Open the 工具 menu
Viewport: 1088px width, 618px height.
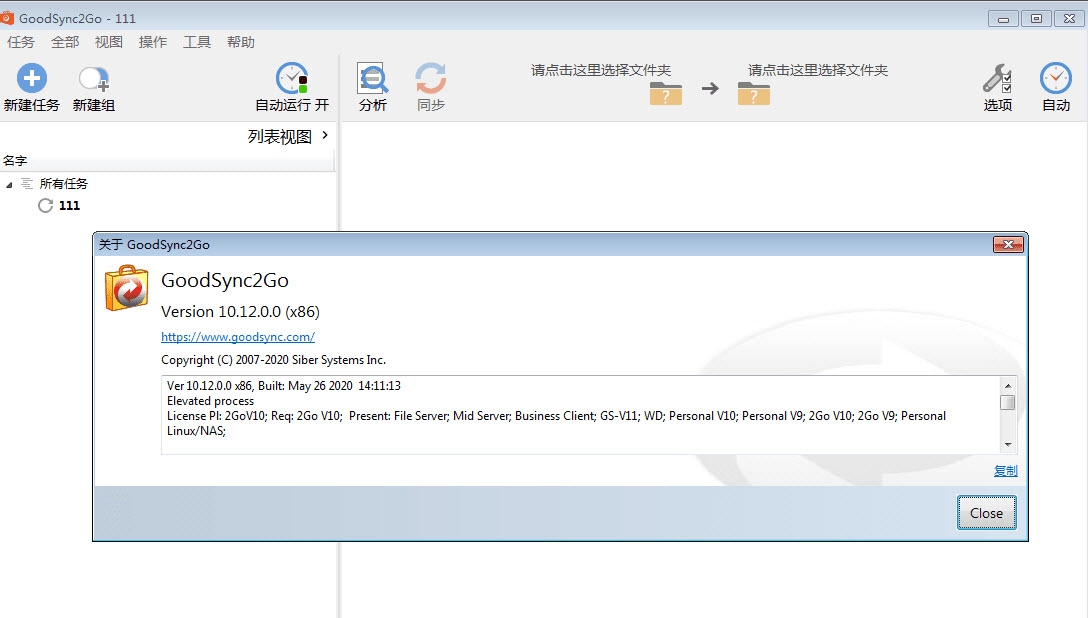pos(197,42)
